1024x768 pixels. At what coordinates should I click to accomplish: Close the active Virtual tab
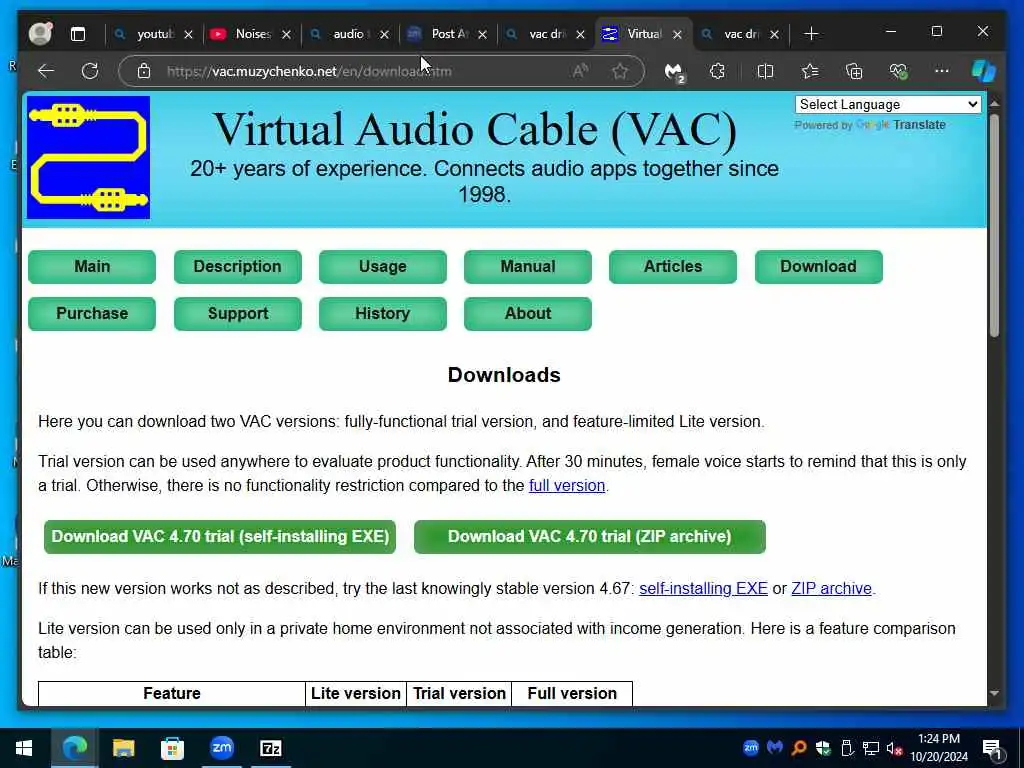(677, 35)
